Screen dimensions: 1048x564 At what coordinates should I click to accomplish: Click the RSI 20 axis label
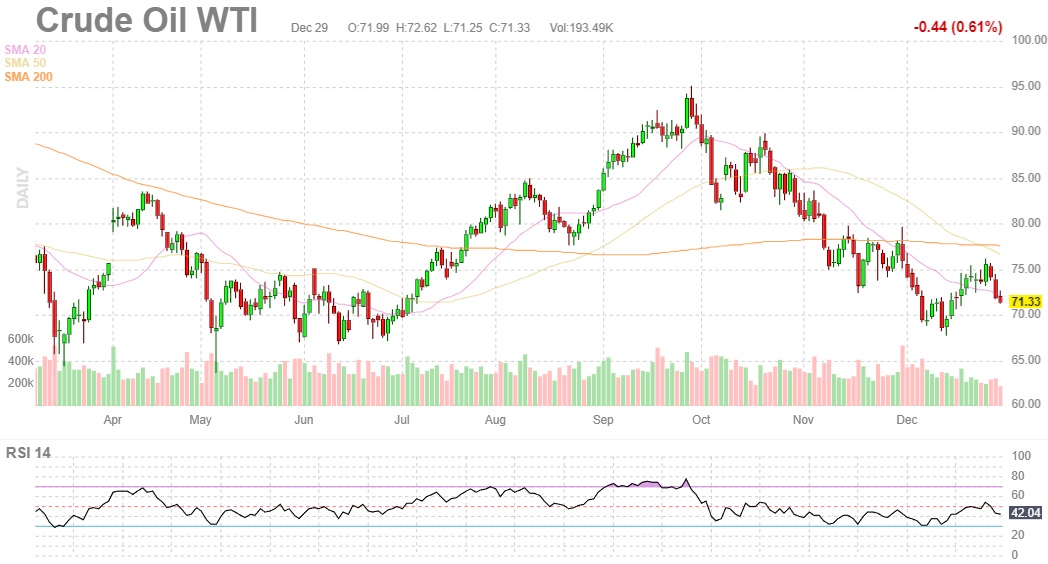point(1018,535)
